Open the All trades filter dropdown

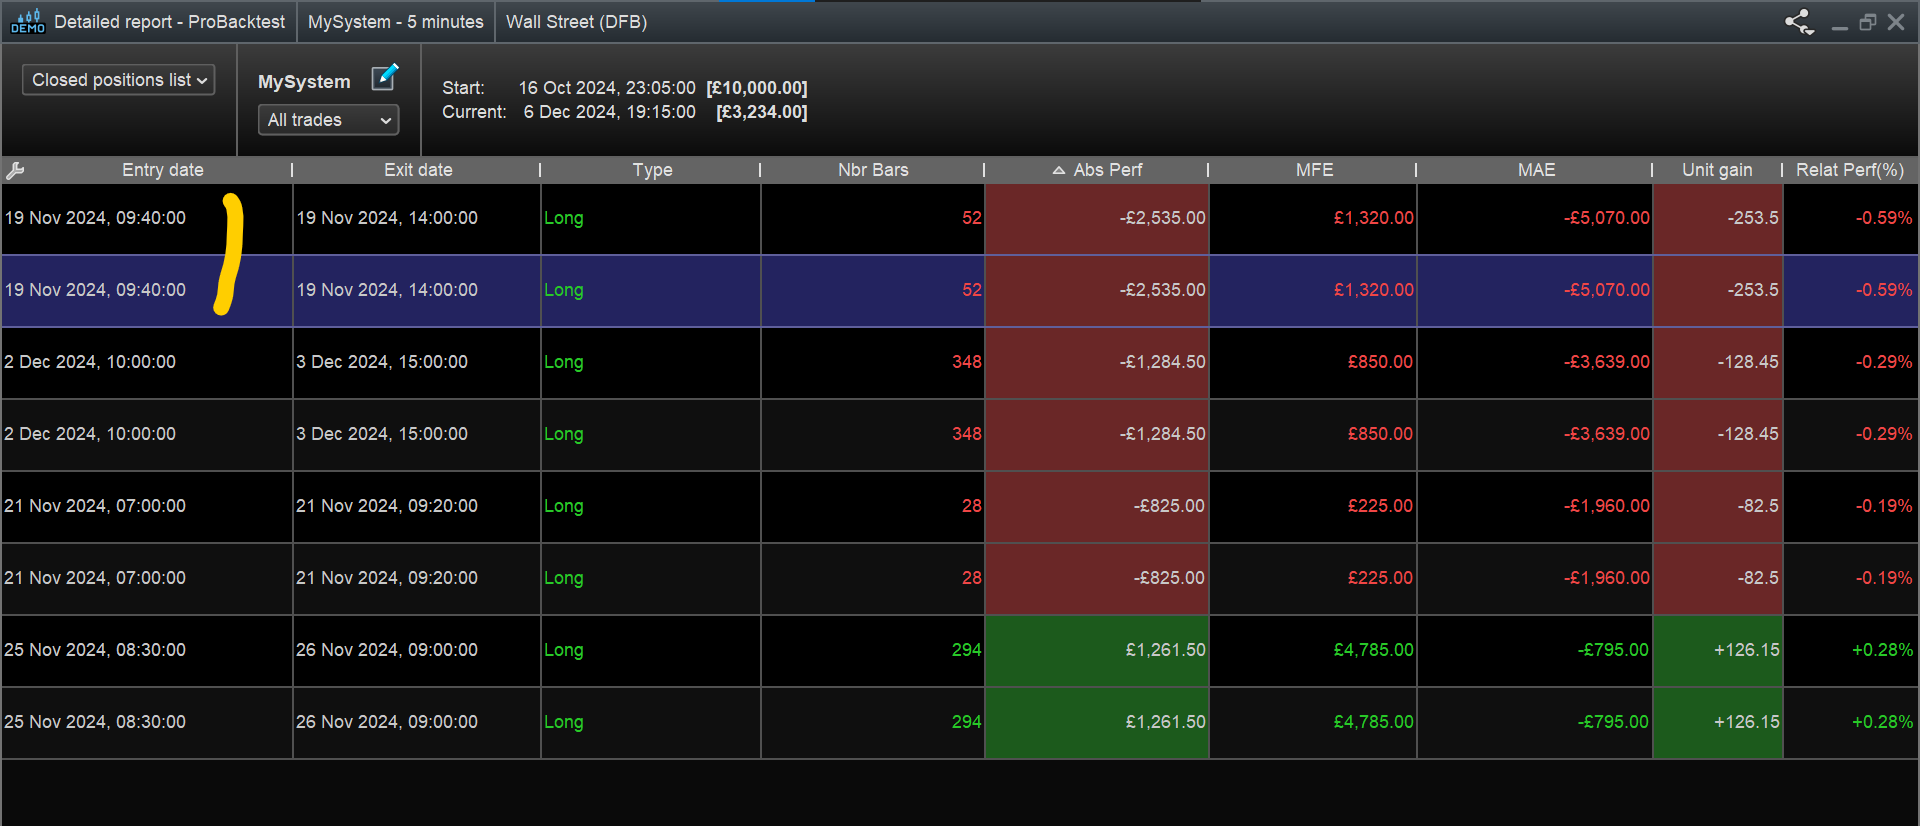(328, 120)
